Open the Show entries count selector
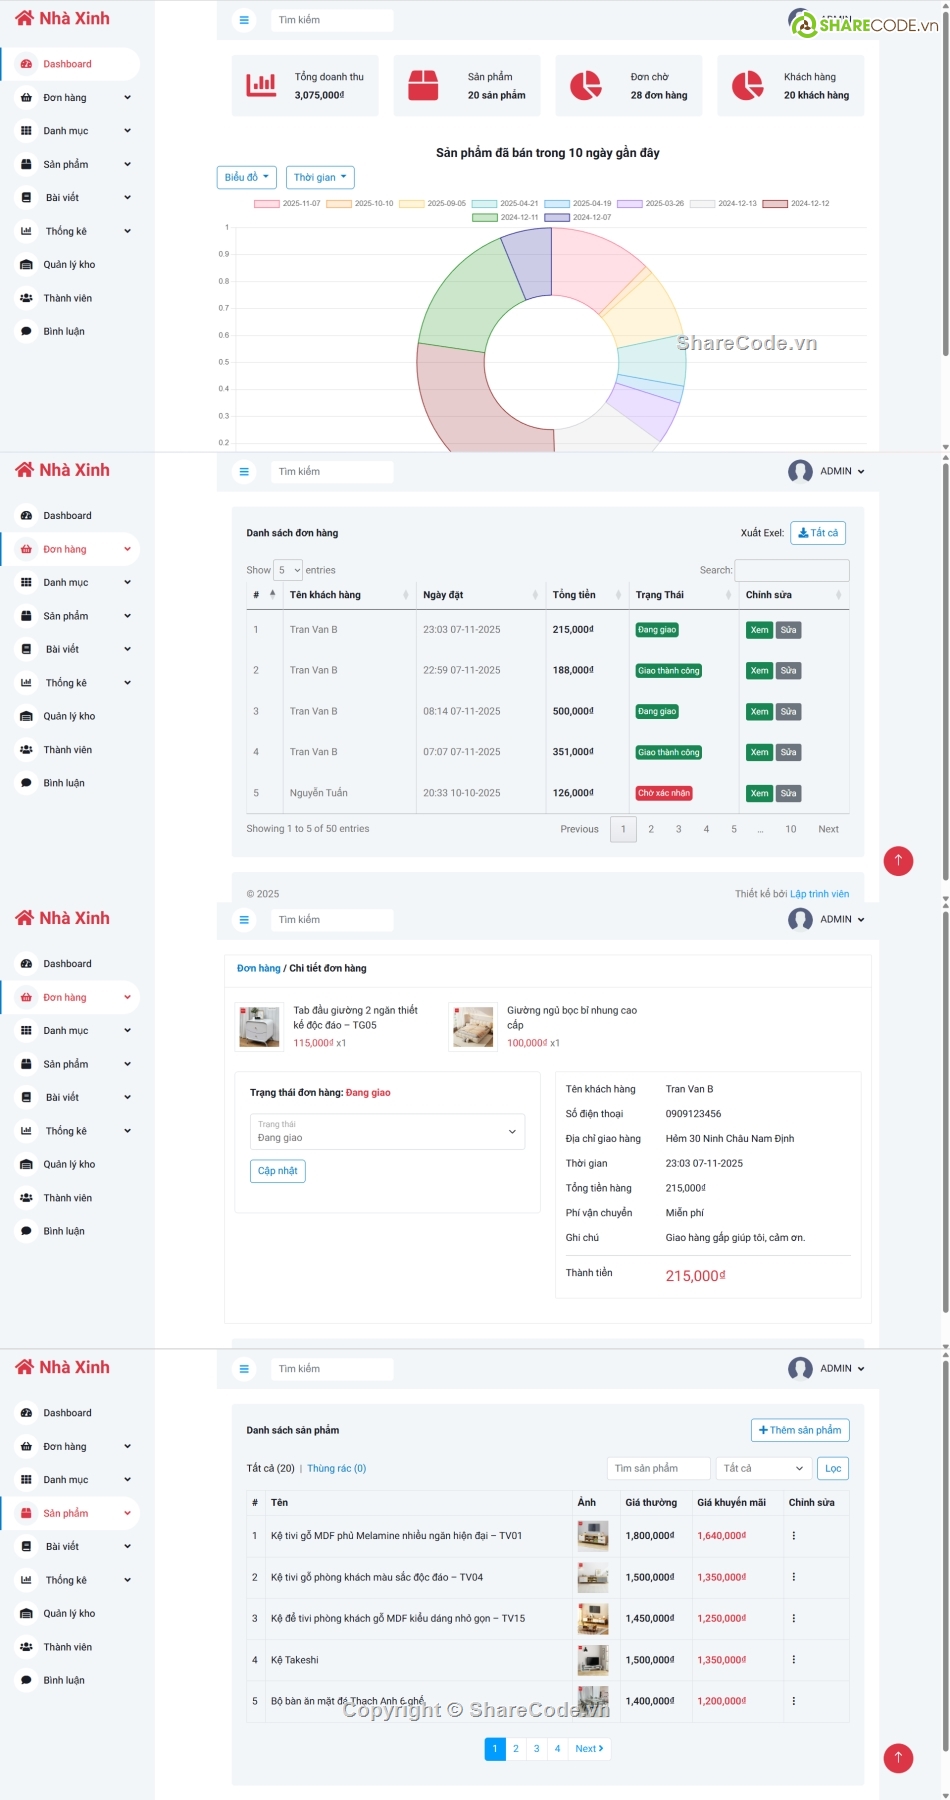The width and height of the screenshot is (950, 1800). click(289, 570)
